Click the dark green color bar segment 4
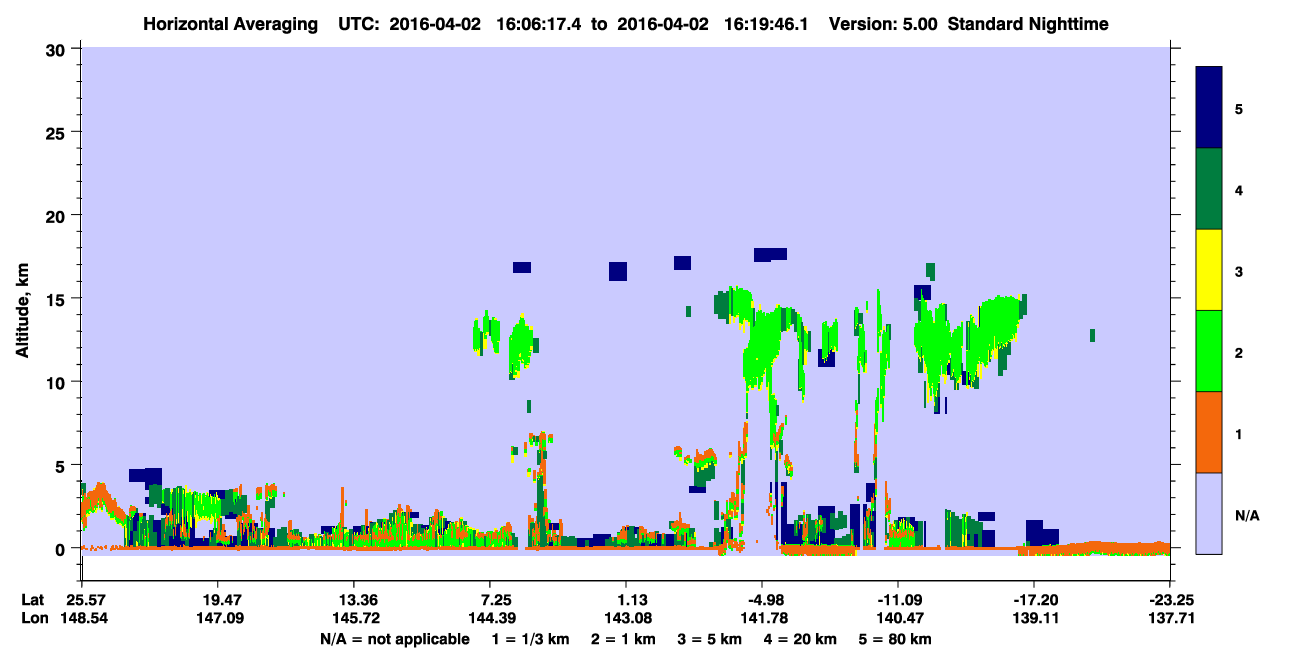 coord(1209,188)
